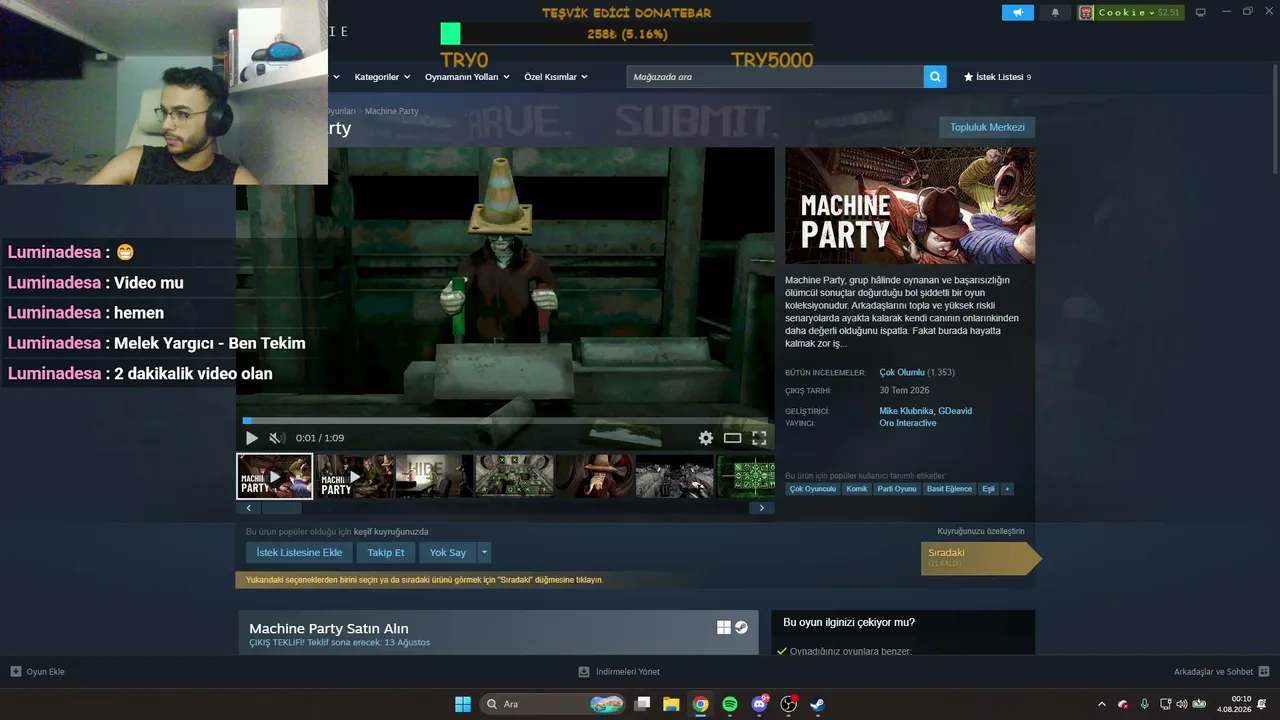
Task: Select the Eşli tag
Action: pos(988,489)
